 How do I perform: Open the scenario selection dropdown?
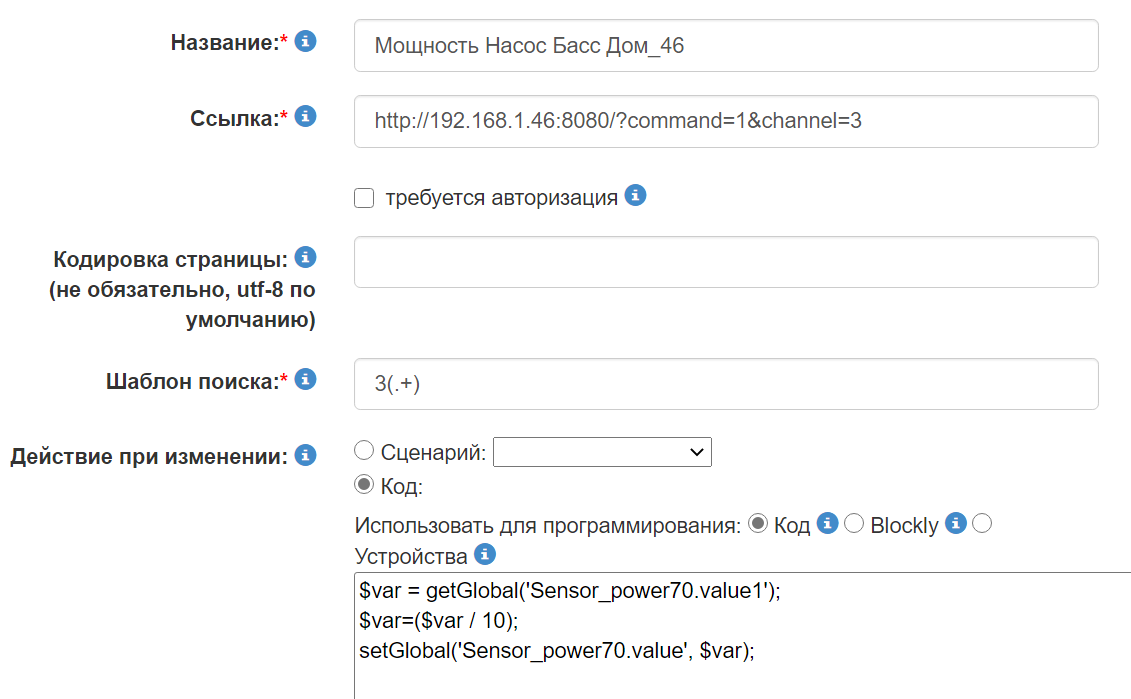(602, 451)
